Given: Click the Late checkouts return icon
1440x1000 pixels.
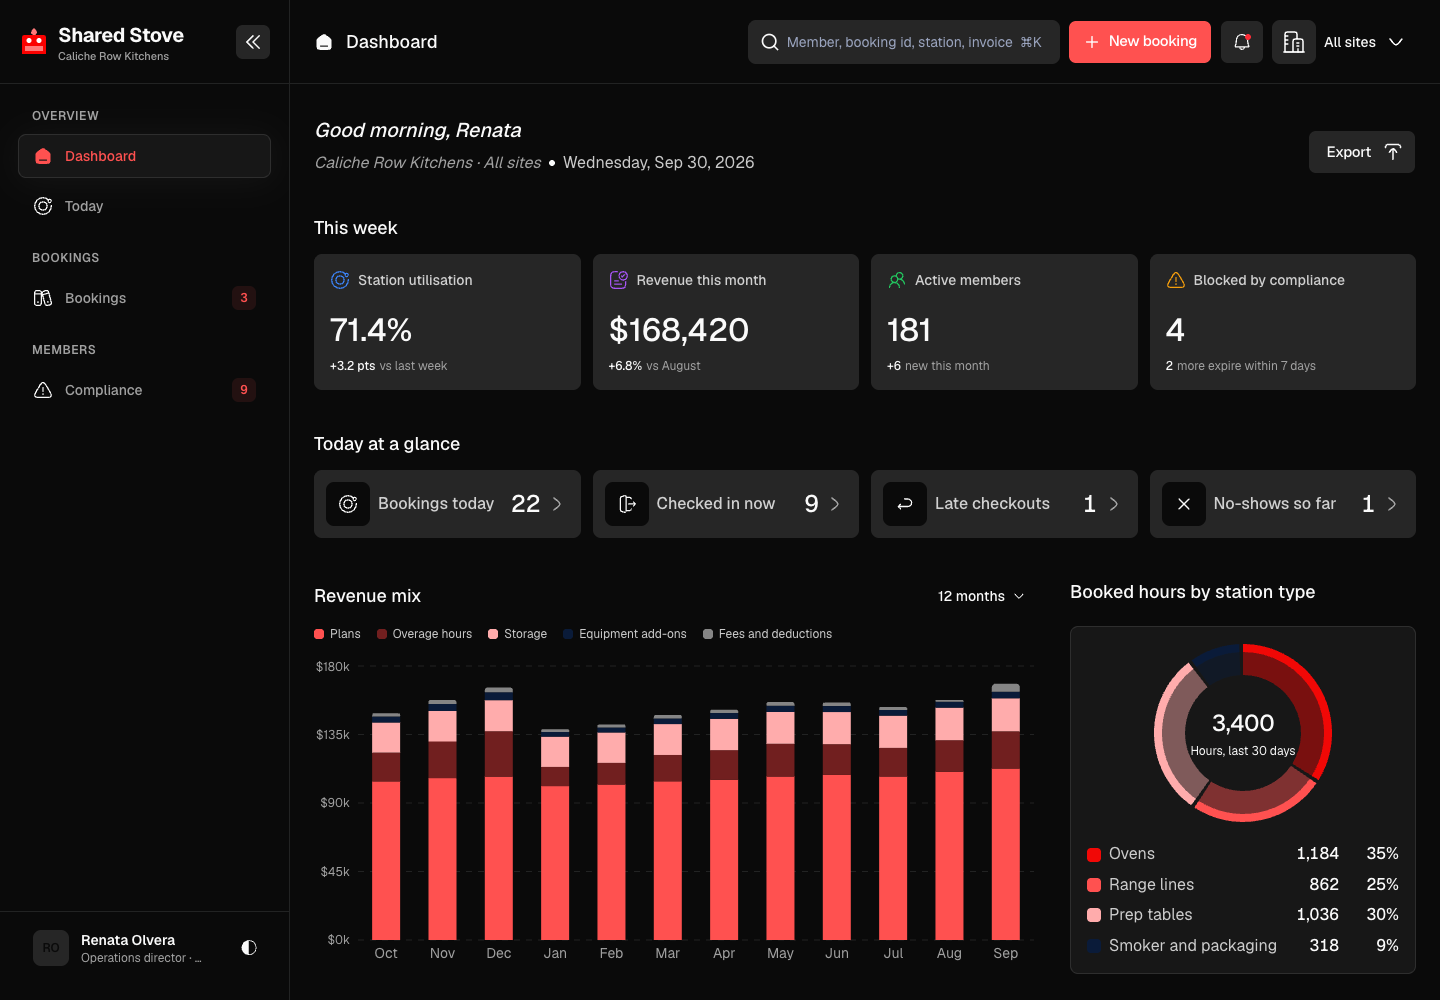Looking at the screenshot, I should (905, 504).
